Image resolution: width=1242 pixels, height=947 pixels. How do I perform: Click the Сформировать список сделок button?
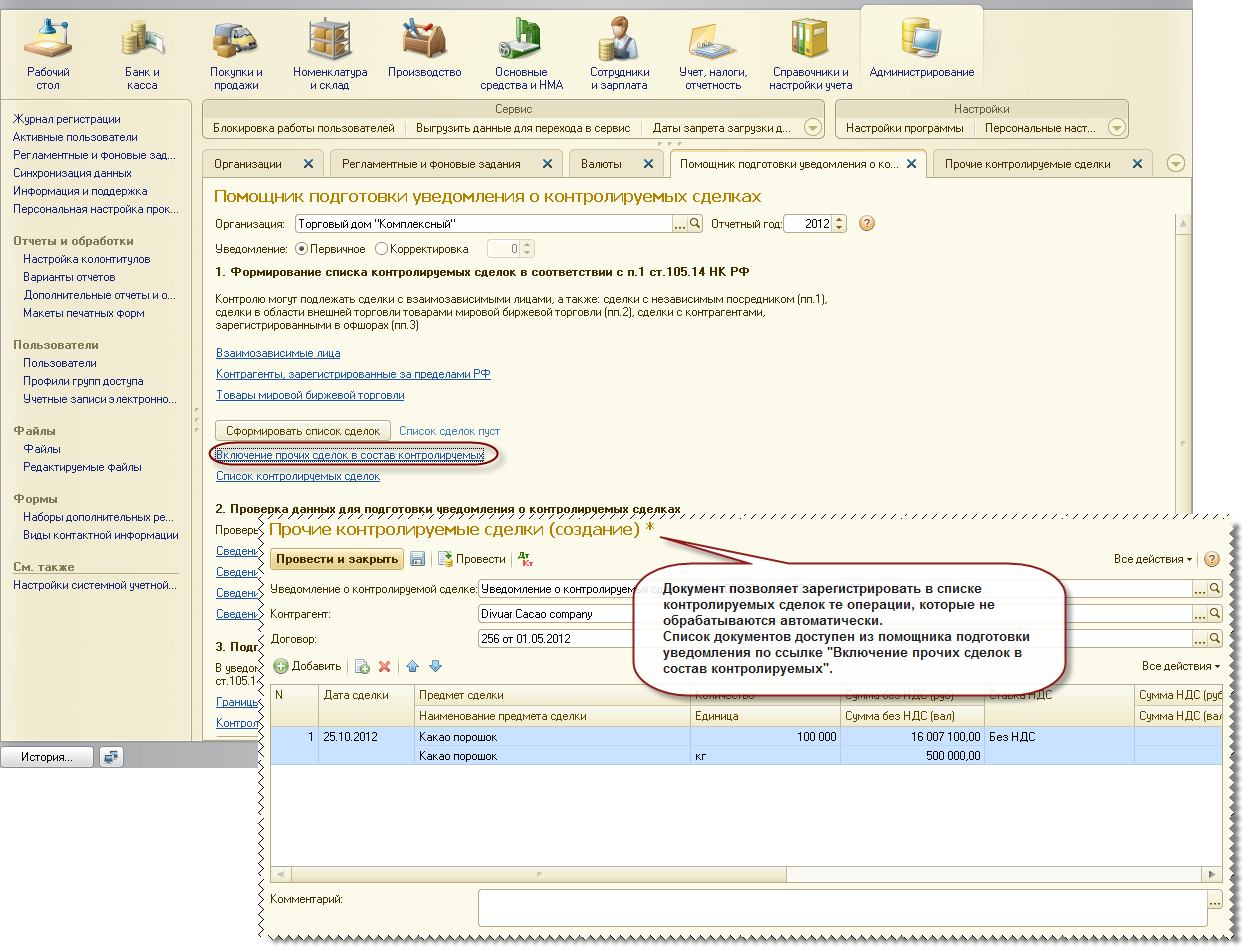[303, 431]
